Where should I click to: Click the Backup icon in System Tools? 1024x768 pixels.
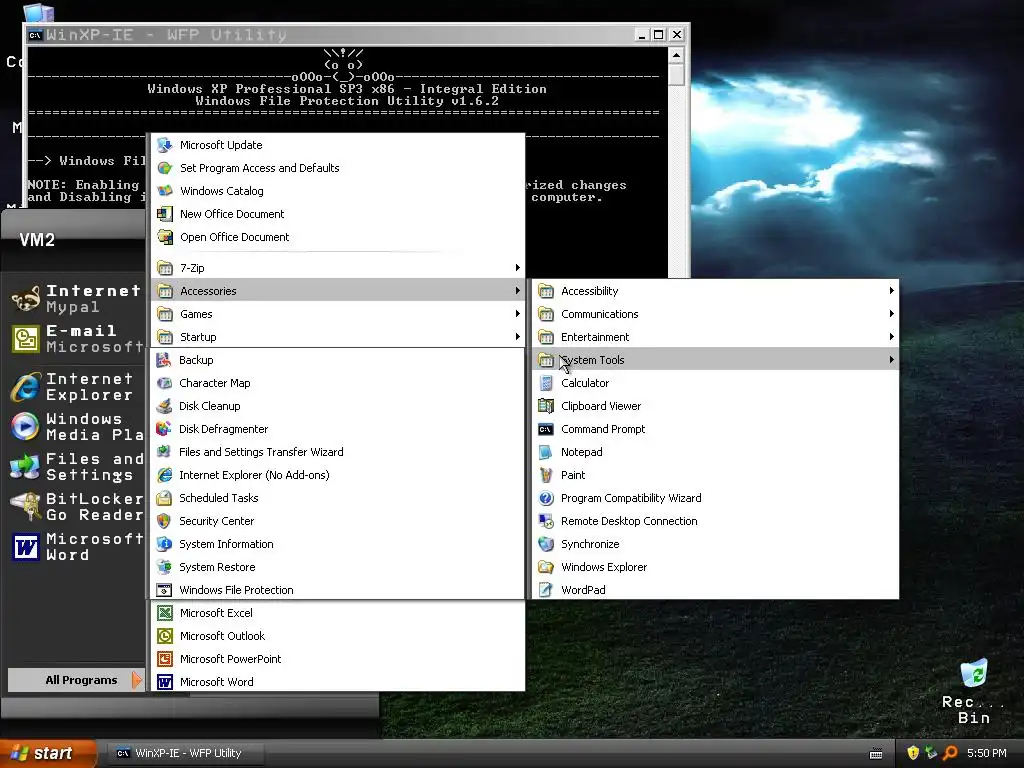[164, 360]
